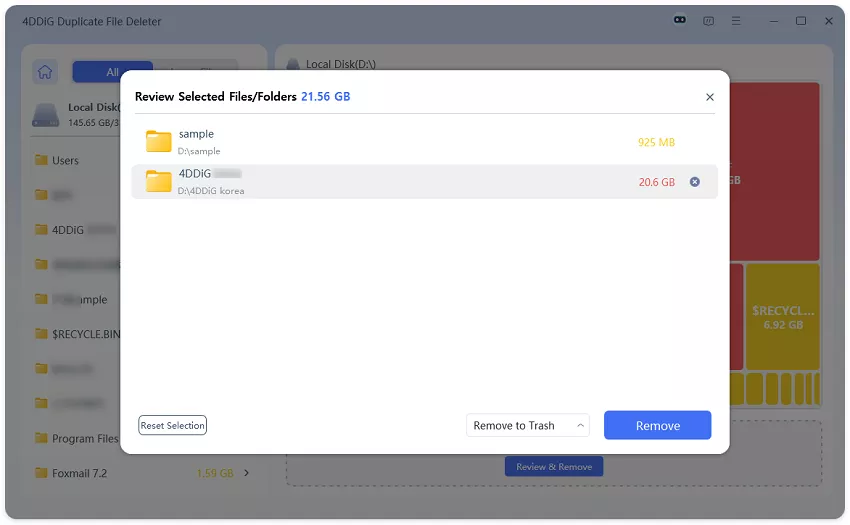
Task: Open the Remove to Trash dropdown
Action: pos(527,425)
